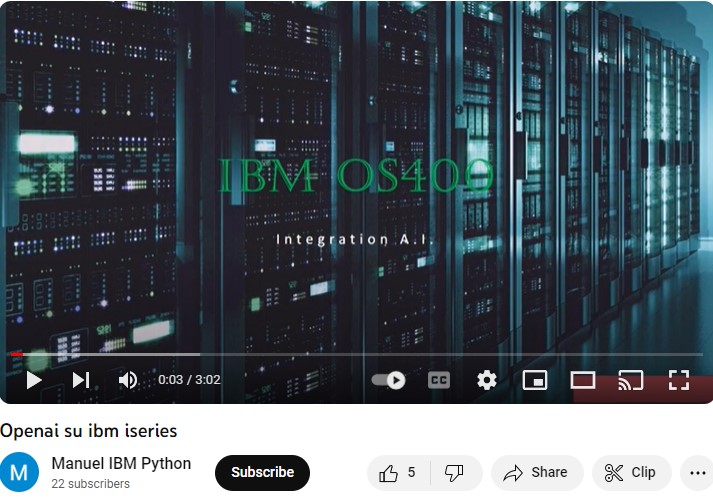This screenshot has width=713, height=500.
Task: Play the video
Action: click(34, 380)
